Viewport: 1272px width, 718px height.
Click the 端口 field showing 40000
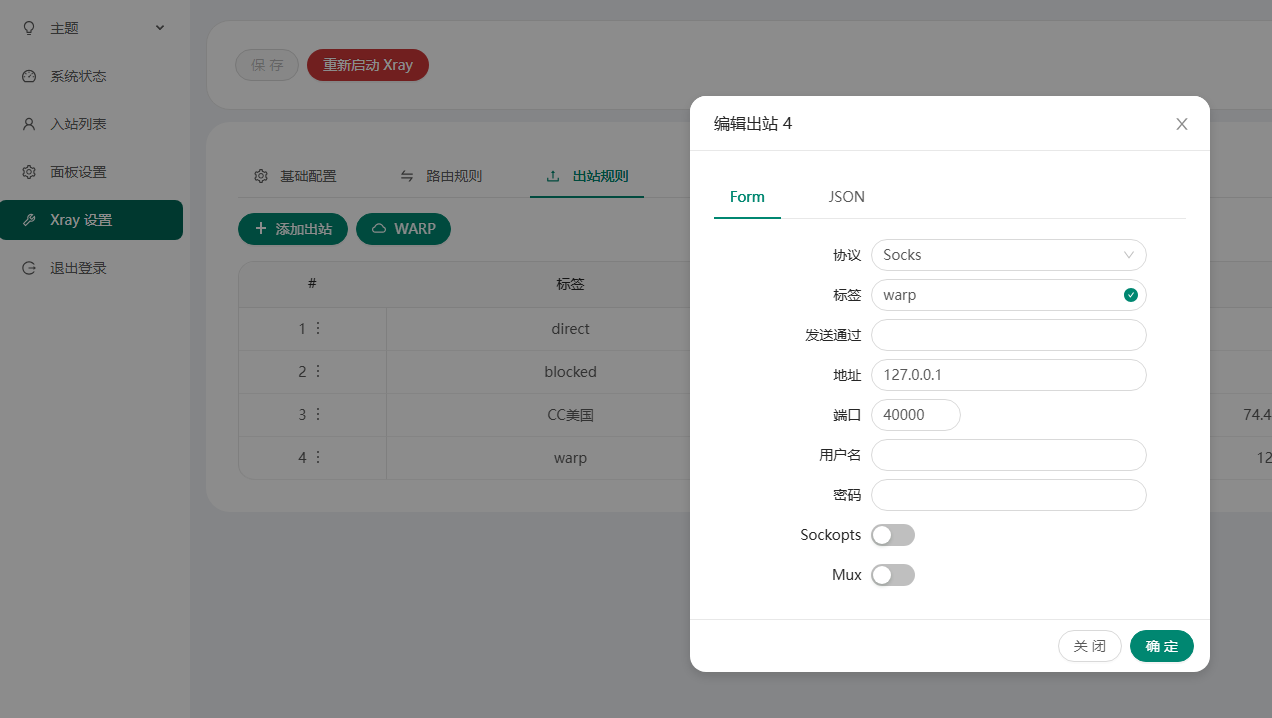pos(916,415)
